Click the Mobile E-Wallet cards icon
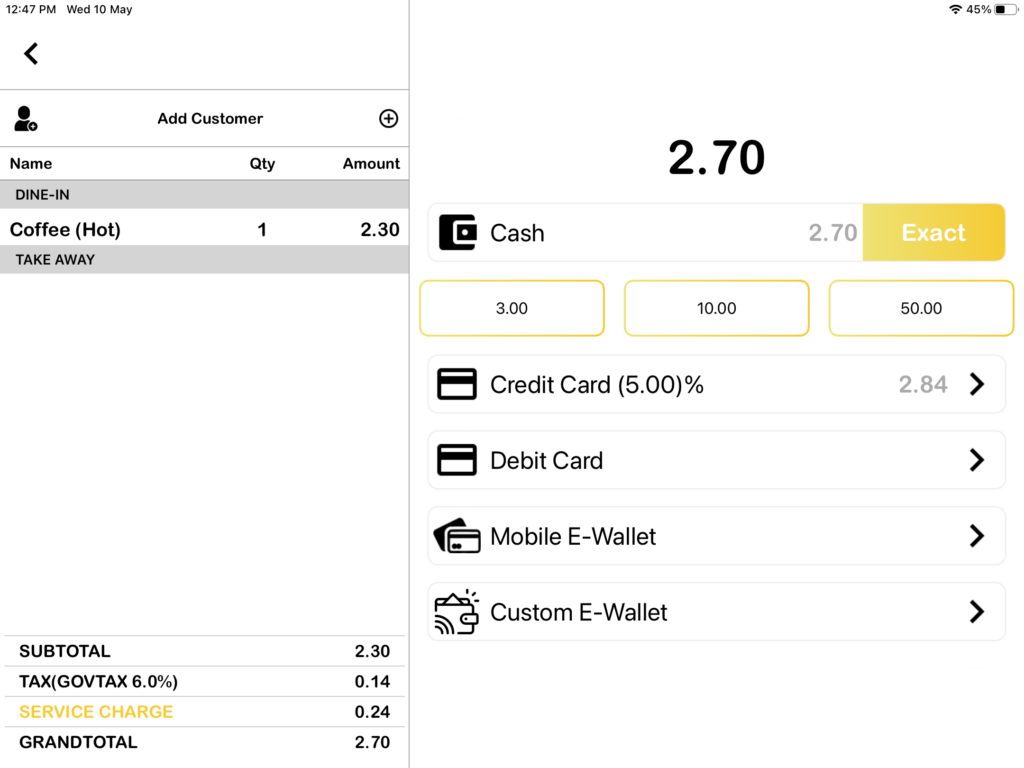 457,537
